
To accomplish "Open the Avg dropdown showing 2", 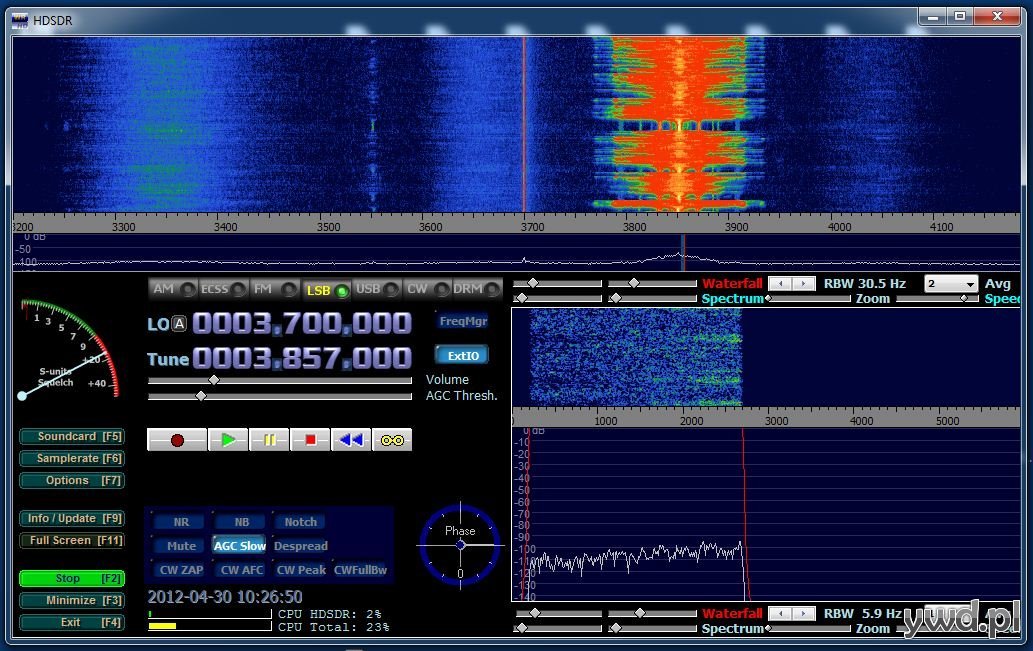I will [950, 284].
